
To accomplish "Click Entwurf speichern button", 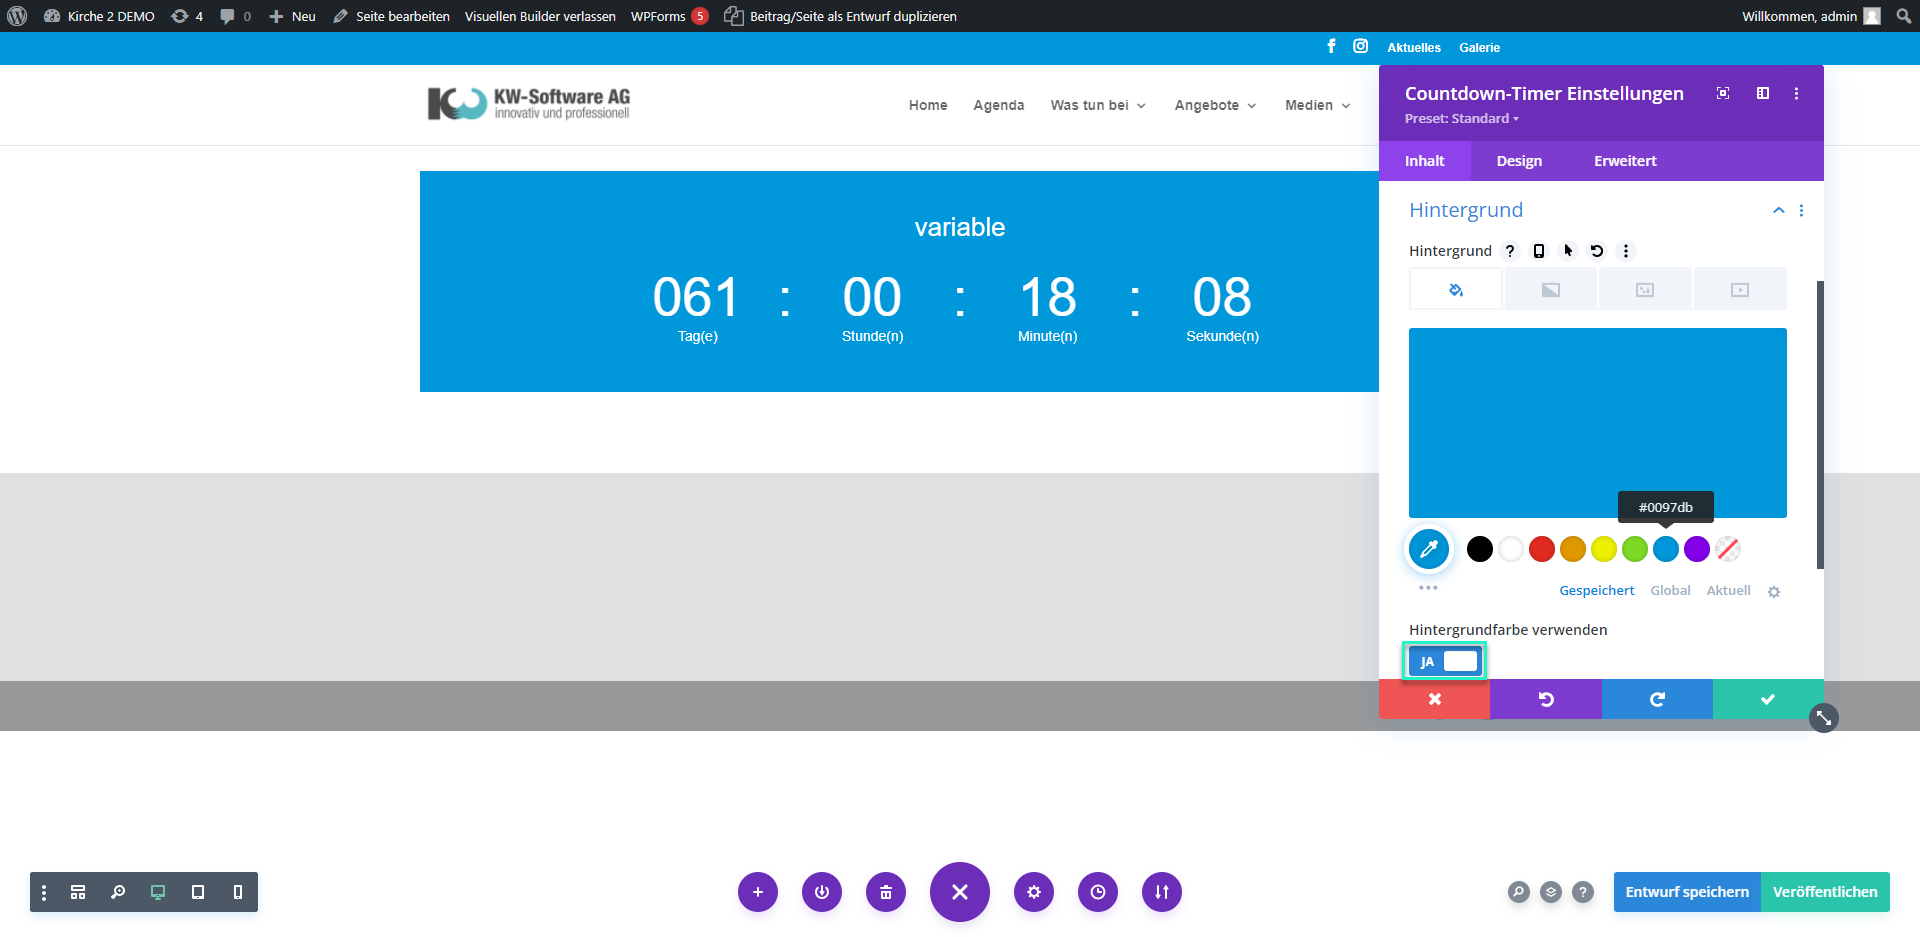I will [1687, 892].
